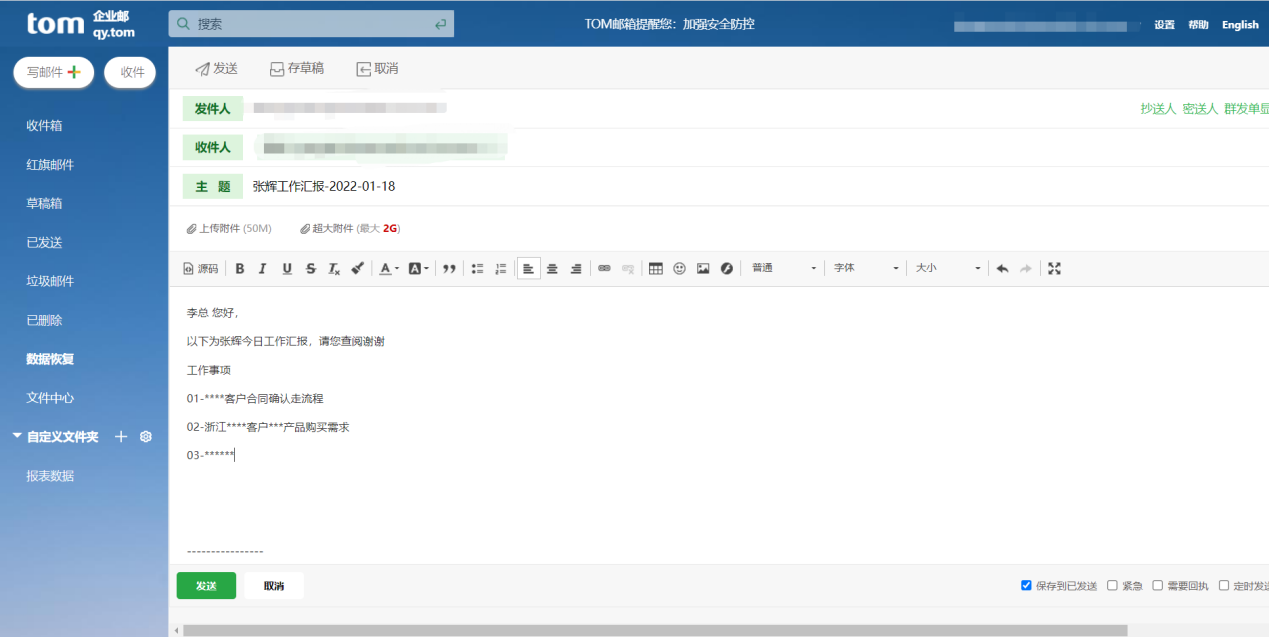Open the 收件箱 inbox folder
Screen dimensions: 1269x637
point(45,126)
